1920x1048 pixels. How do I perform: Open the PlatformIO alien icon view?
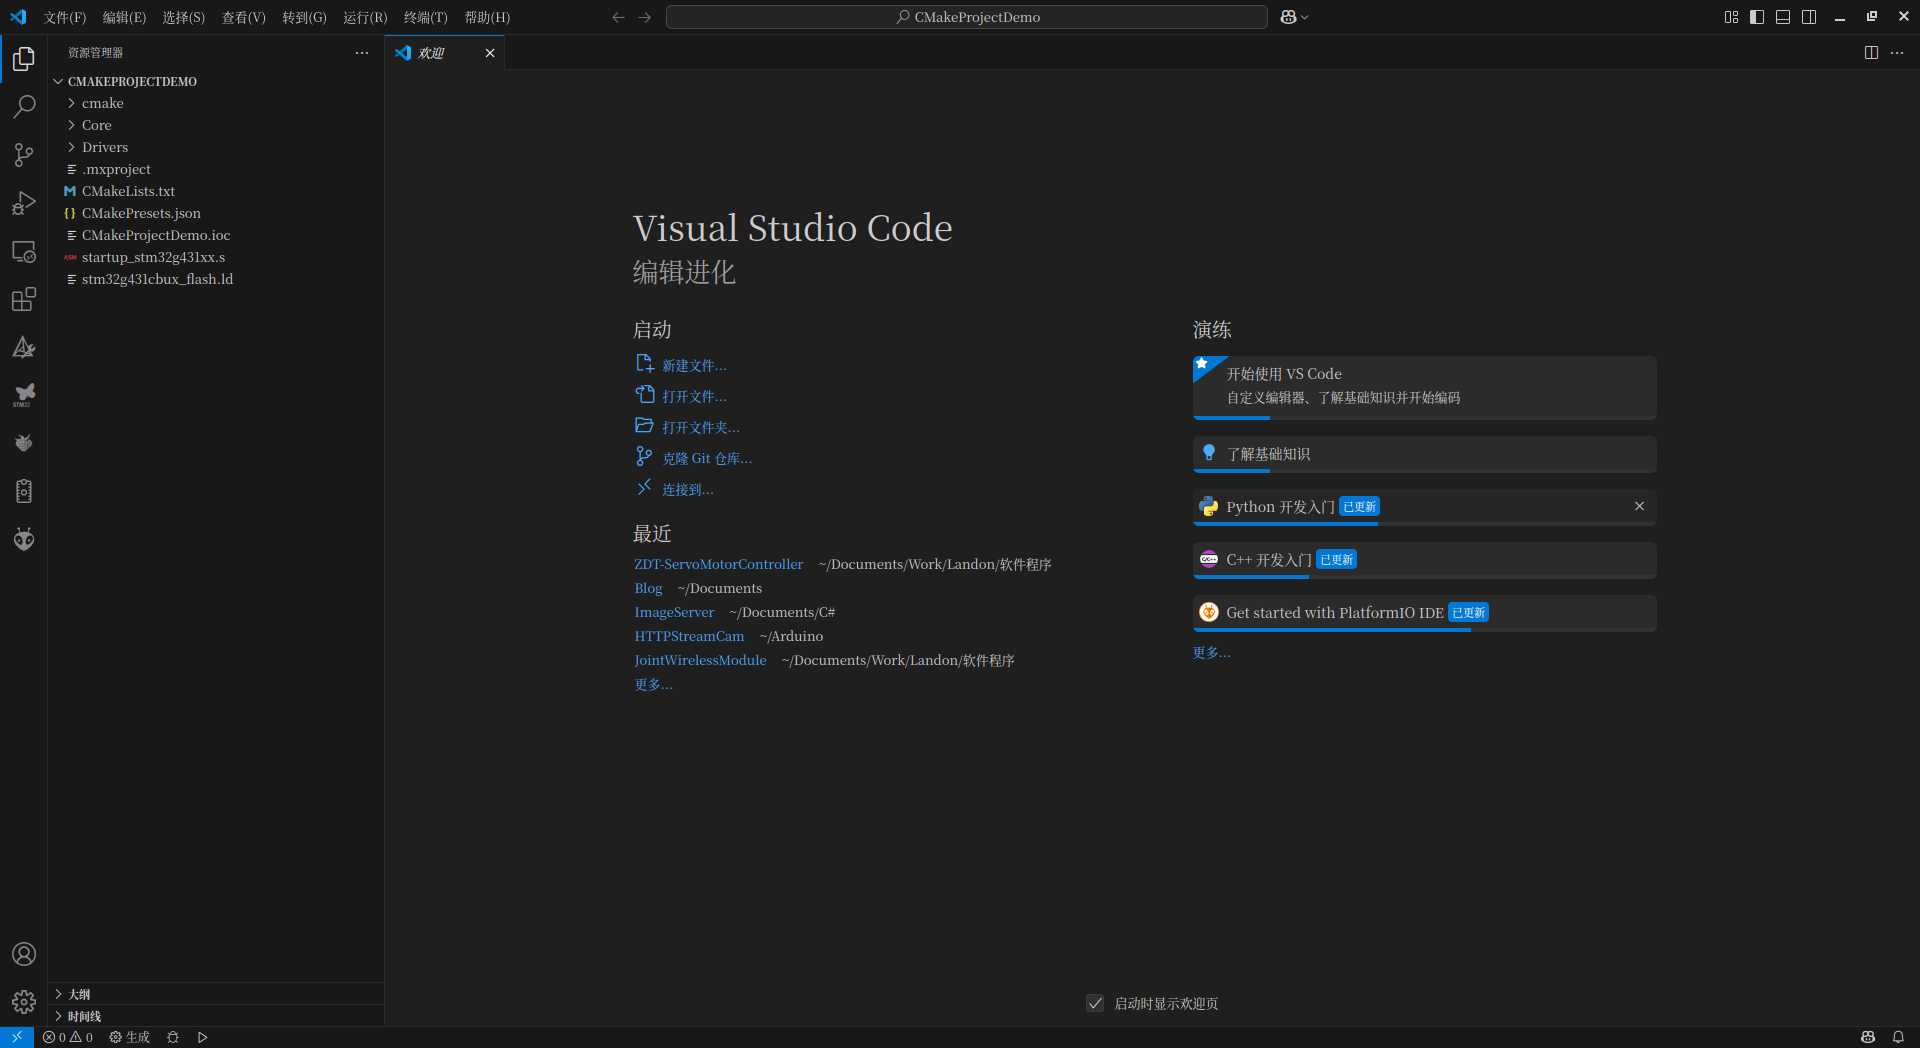point(24,539)
